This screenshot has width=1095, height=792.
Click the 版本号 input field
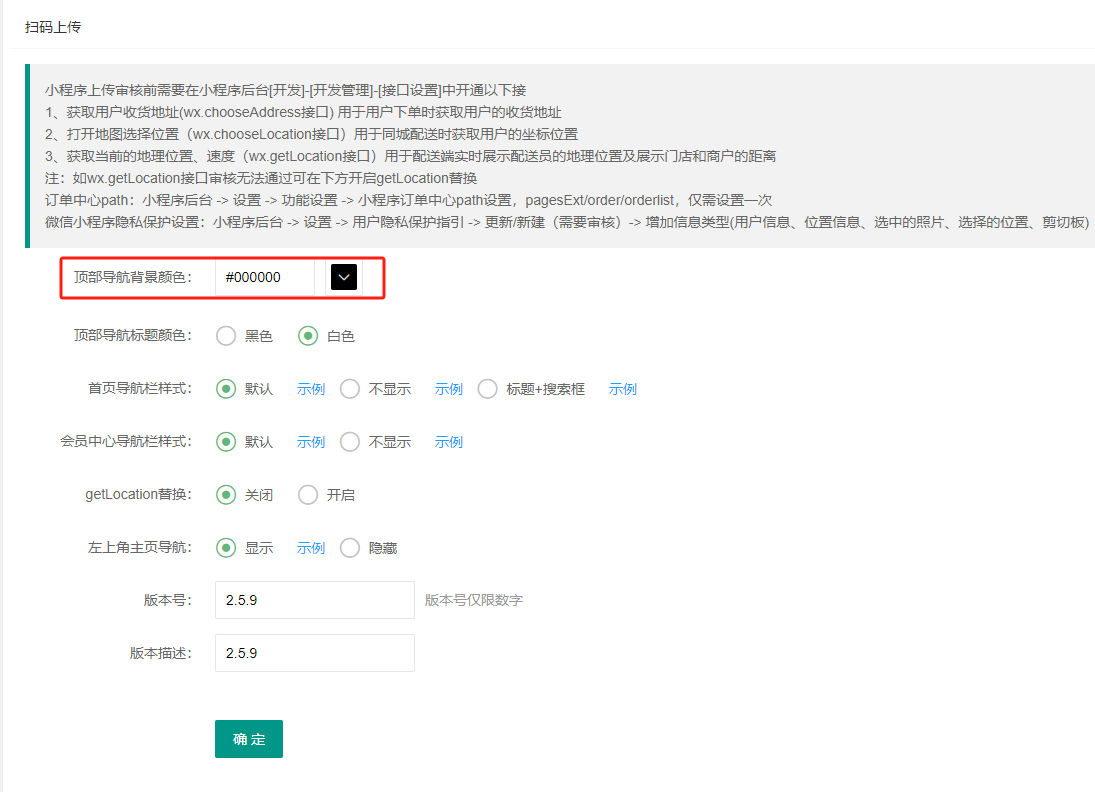[314, 600]
